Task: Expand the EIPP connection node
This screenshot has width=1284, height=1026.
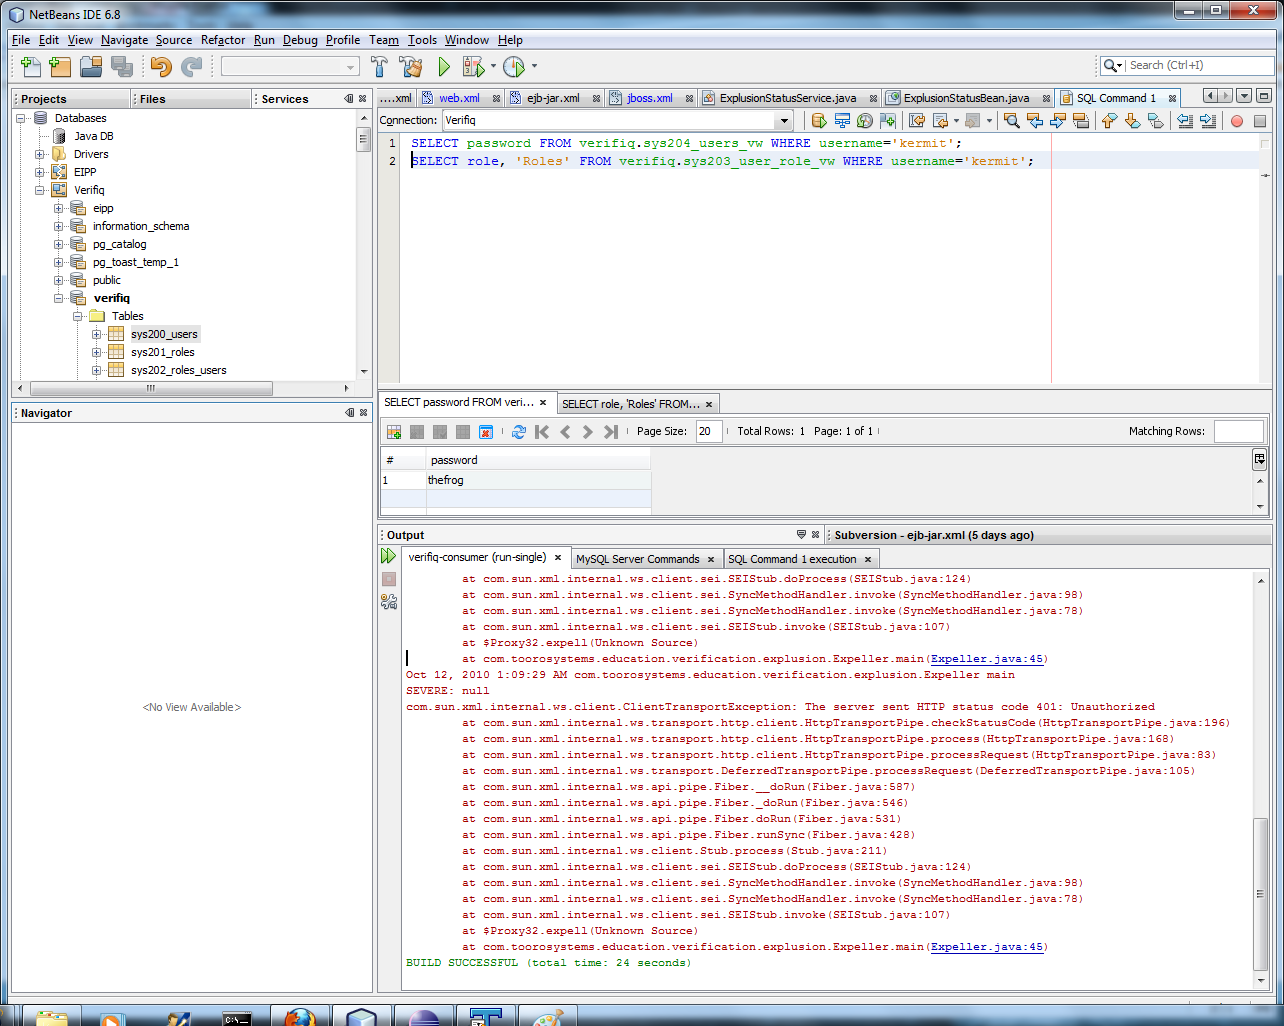Action: click(40, 172)
